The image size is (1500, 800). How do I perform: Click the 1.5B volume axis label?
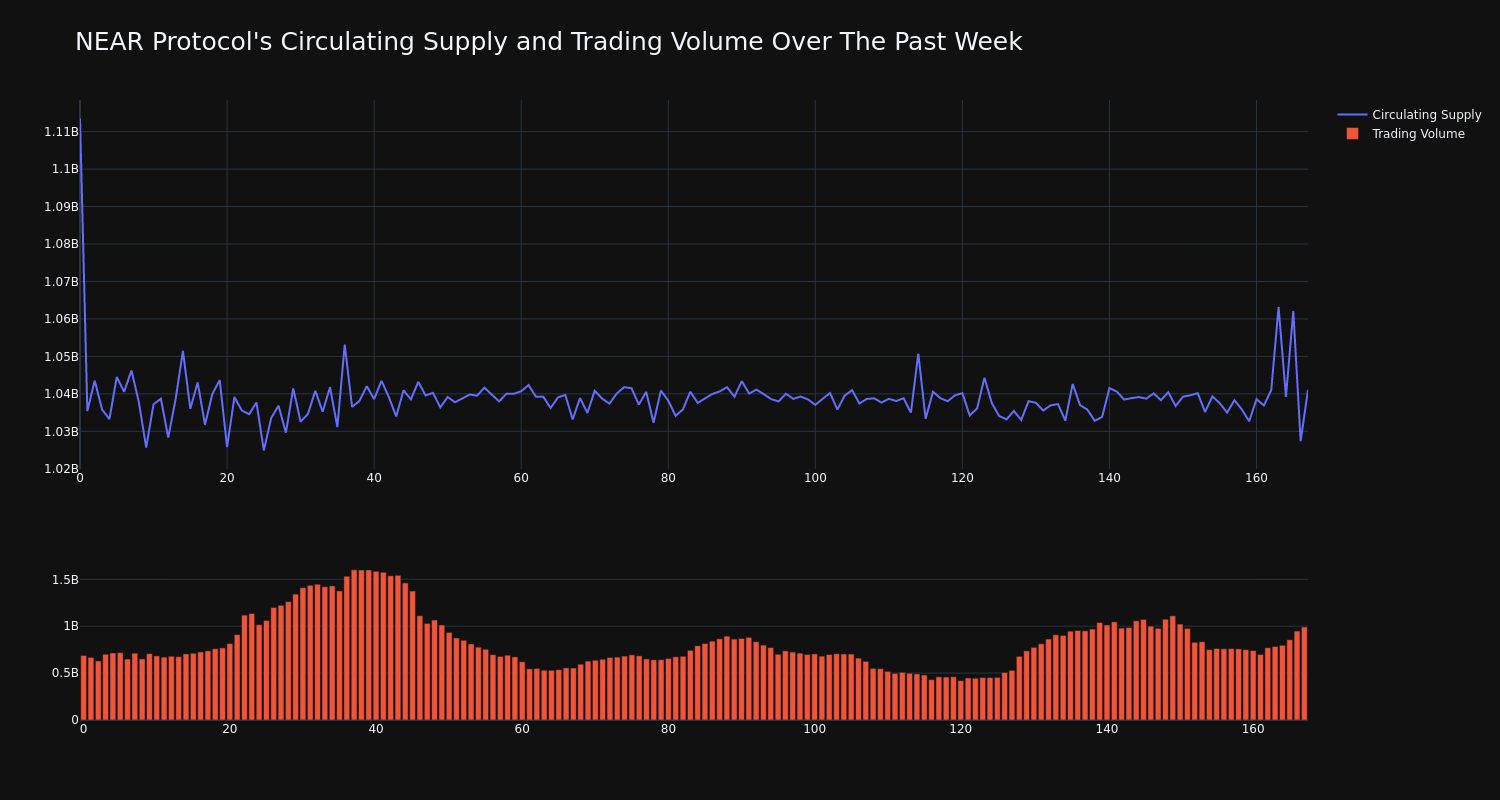point(65,580)
